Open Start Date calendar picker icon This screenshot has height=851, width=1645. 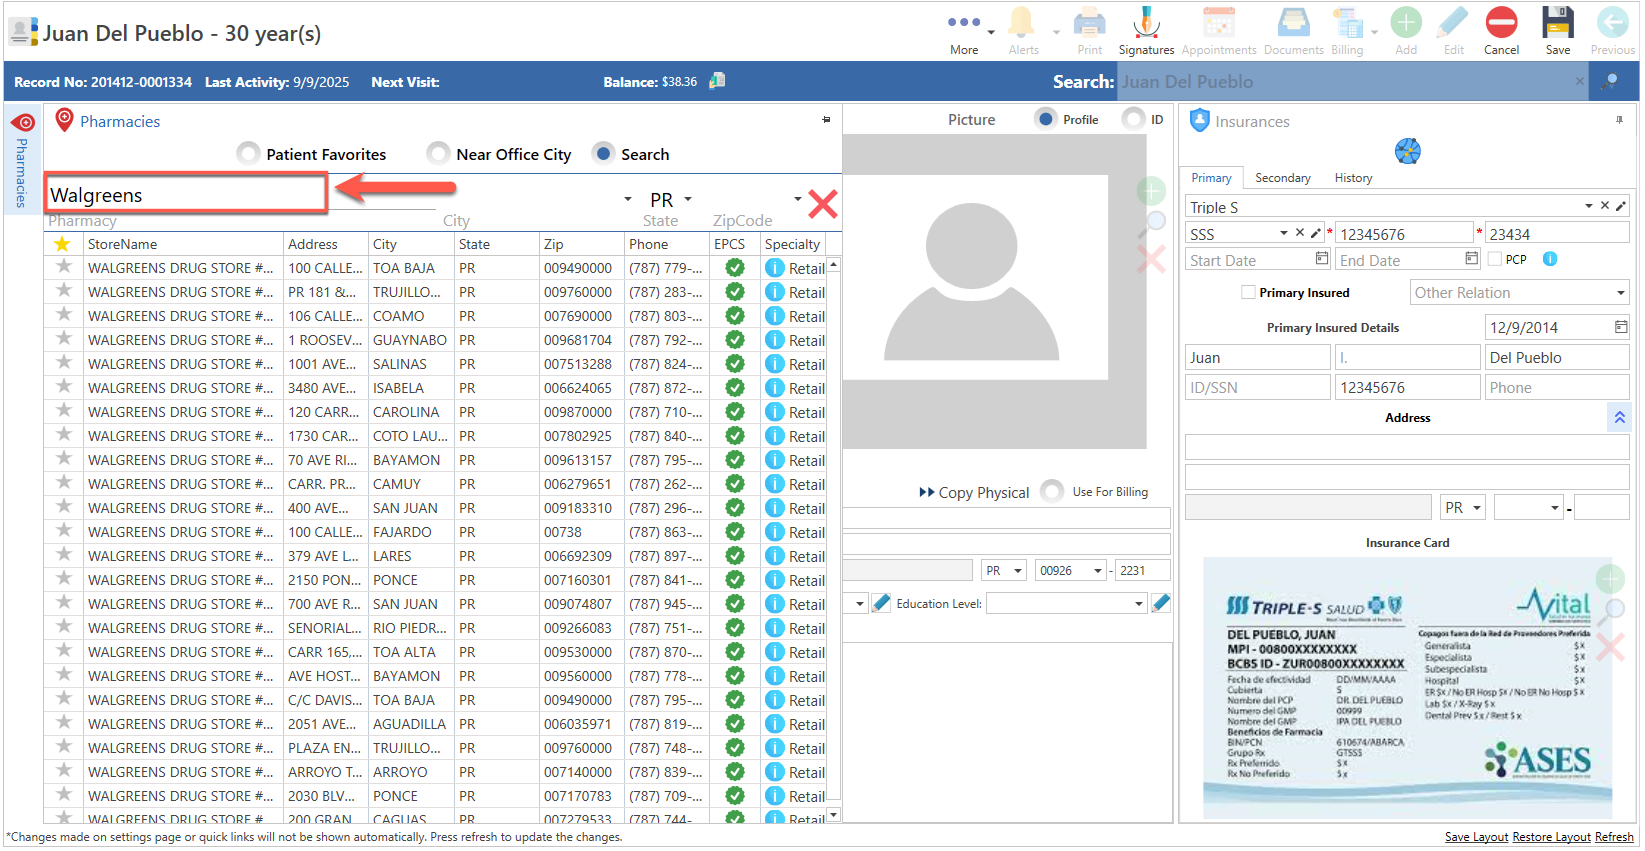pyautogui.click(x=1321, y=259)
